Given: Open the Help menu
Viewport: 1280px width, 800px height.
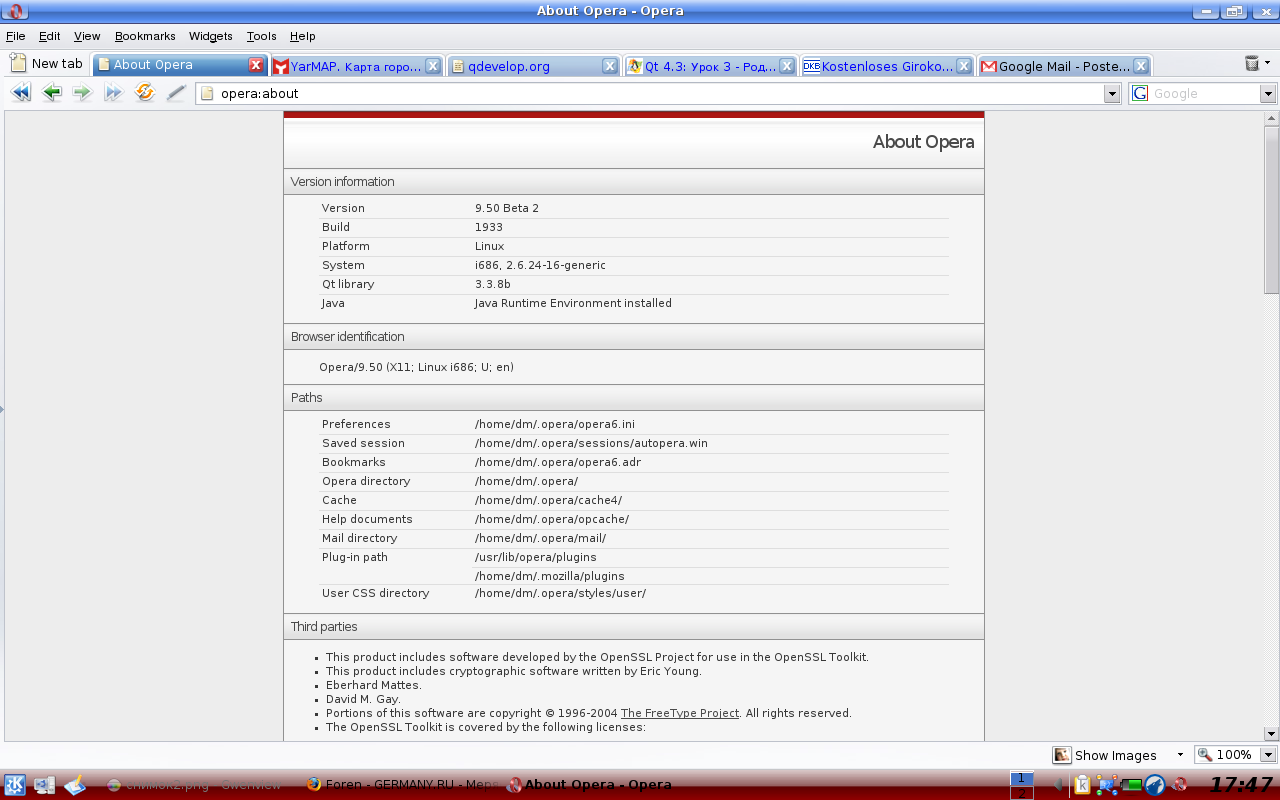Looking at the screenshot, I should pos(302,36).
